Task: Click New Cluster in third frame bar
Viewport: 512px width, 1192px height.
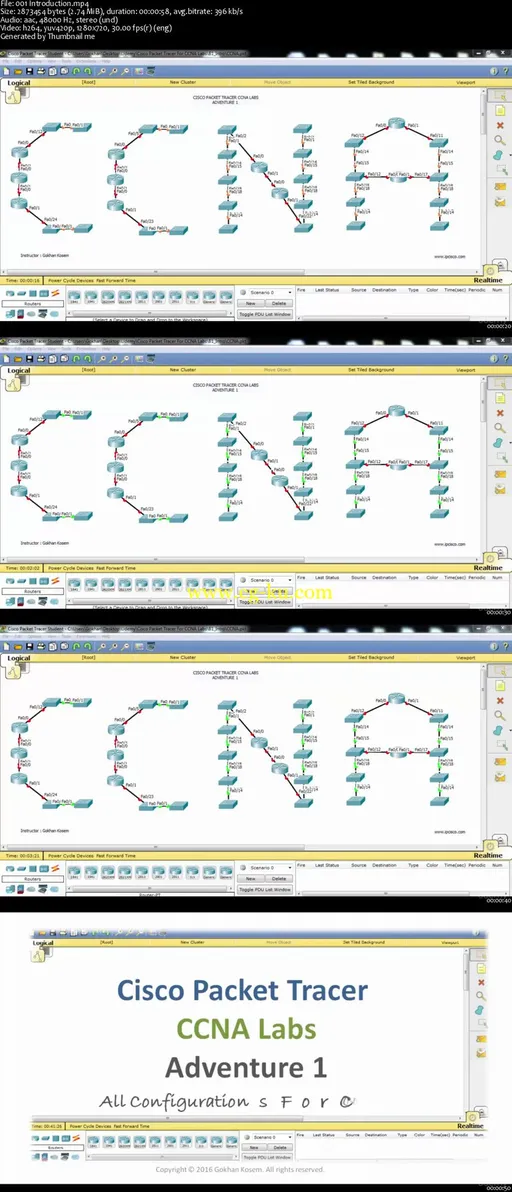Action: (182, 657)
